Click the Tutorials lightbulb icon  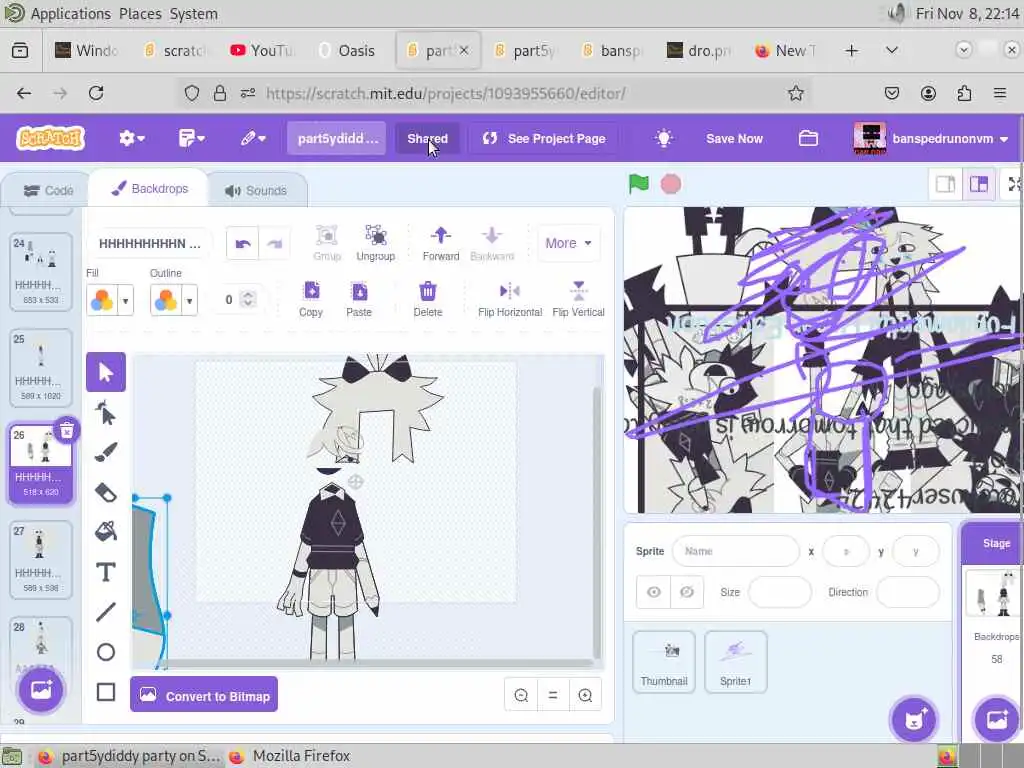pos(664,138)
